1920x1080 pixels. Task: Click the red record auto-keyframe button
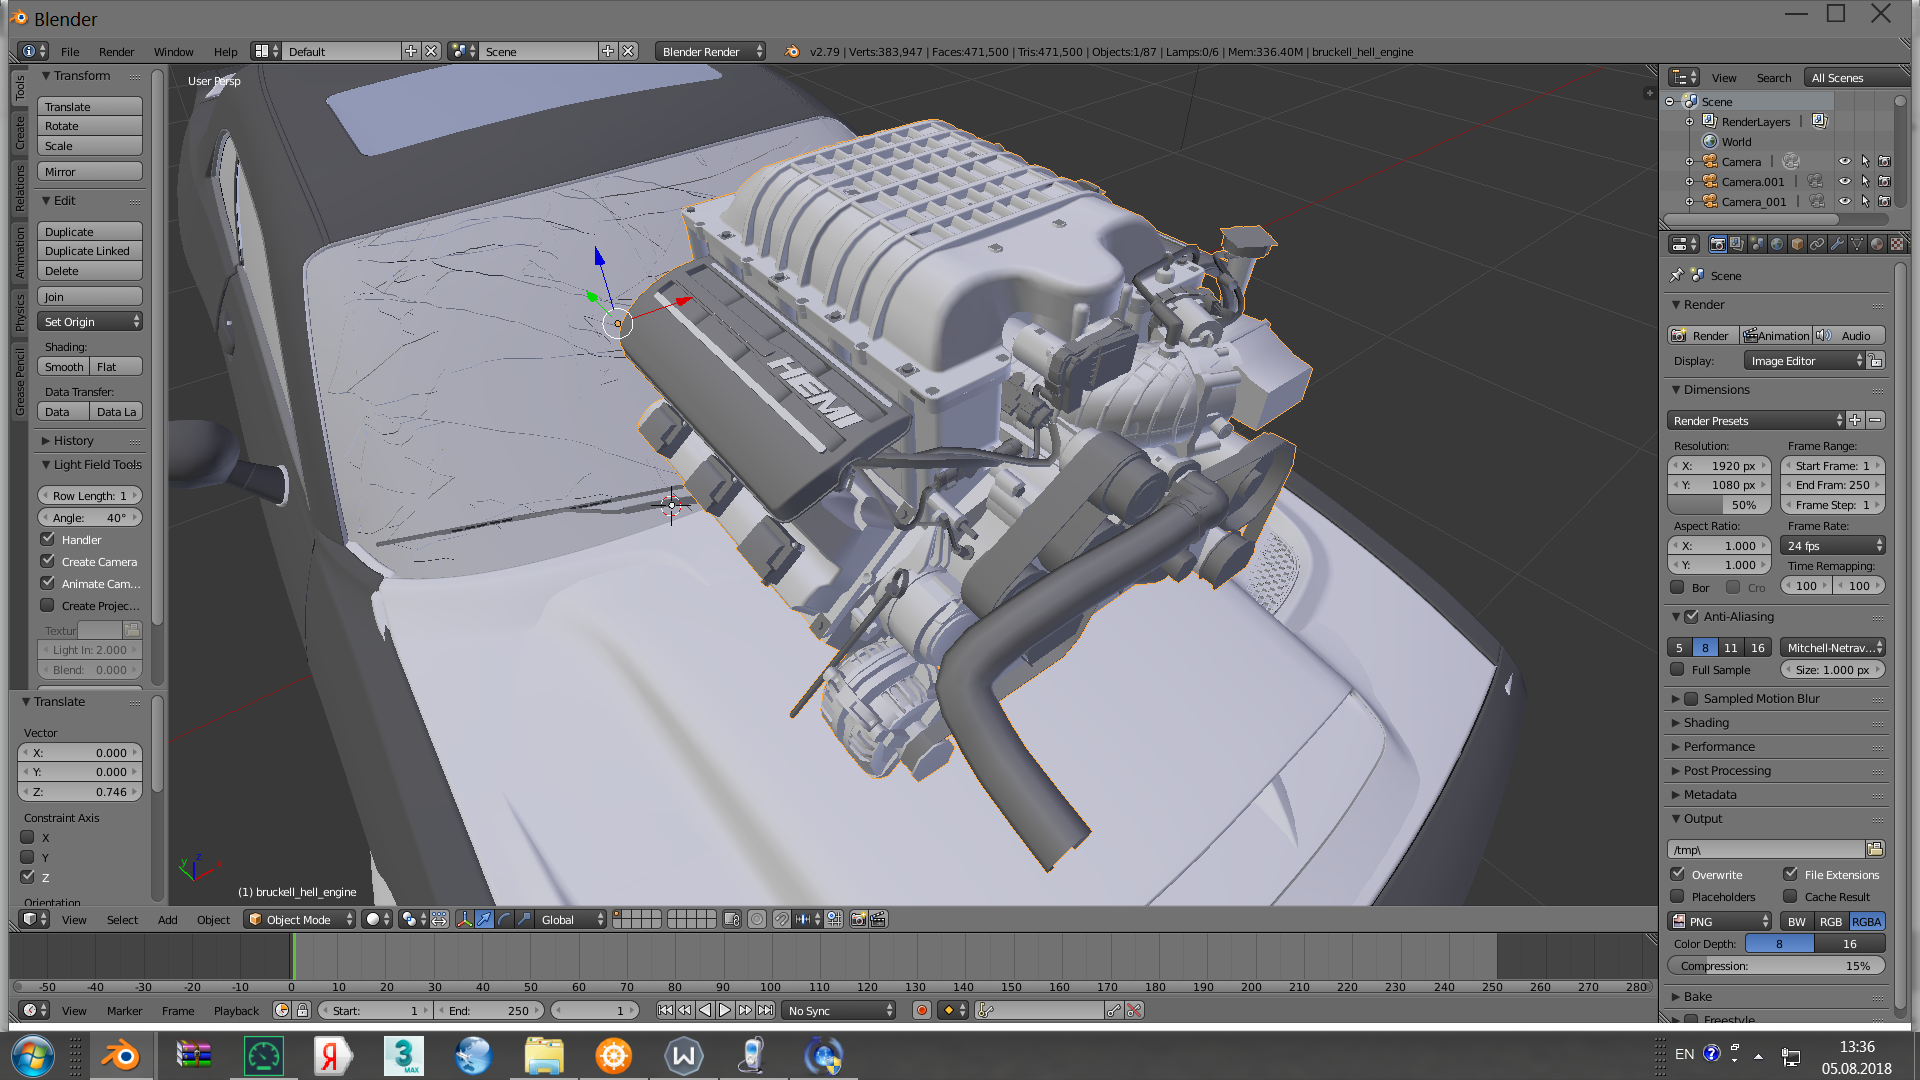(922, 1010)
